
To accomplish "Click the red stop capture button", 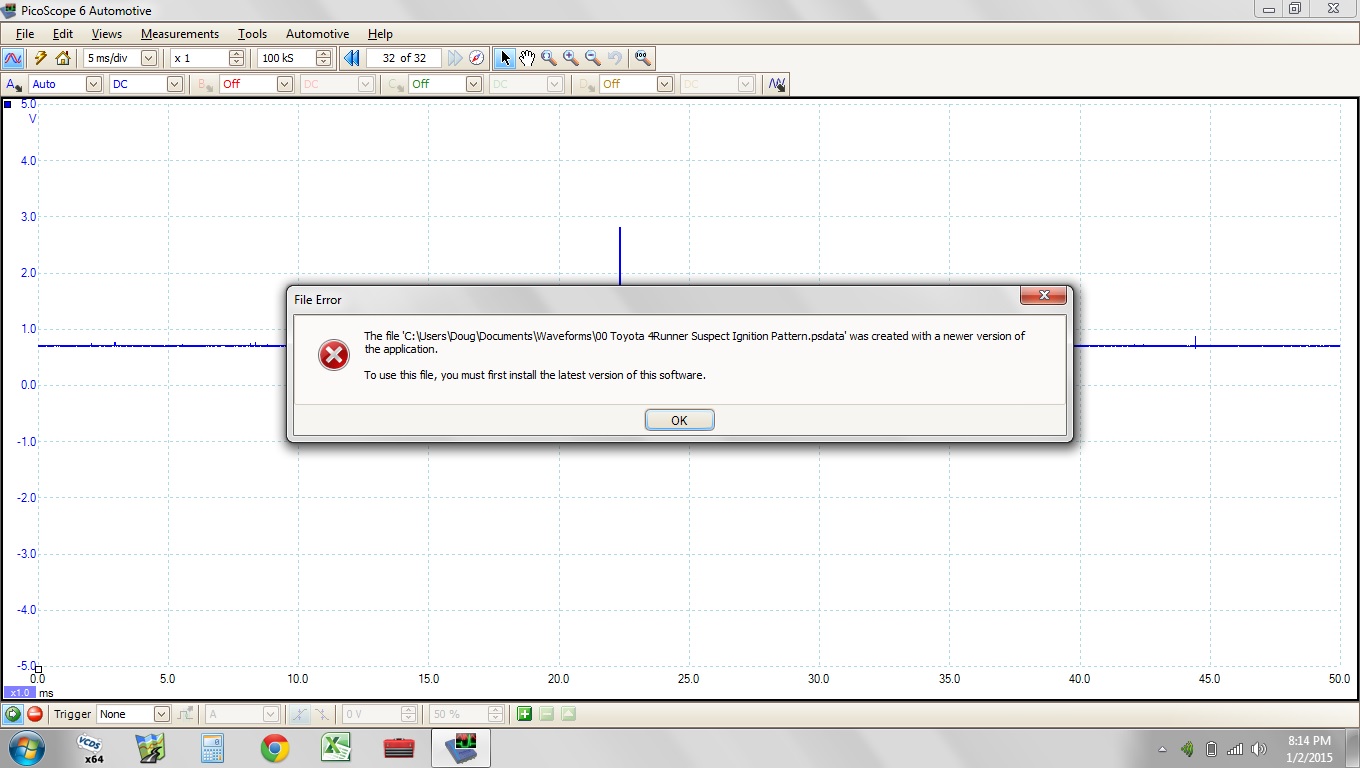I will (35, 714).
